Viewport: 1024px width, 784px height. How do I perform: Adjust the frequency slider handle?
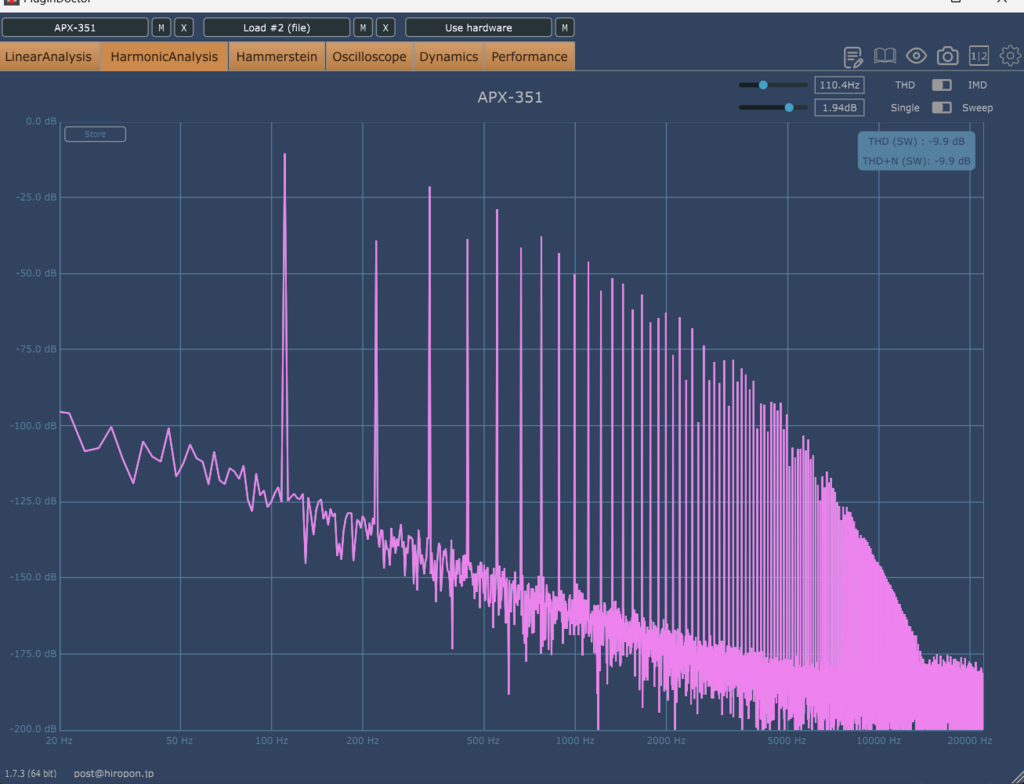pos(763,85)
